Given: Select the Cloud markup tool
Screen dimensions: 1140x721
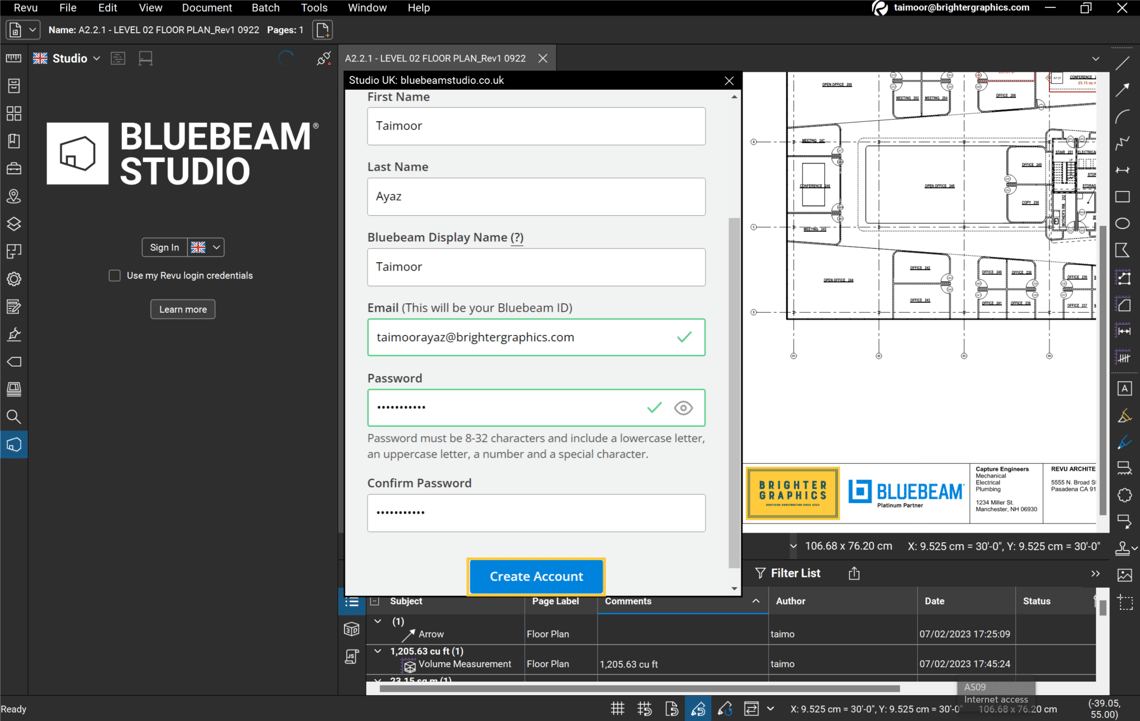Looking at the screenshot, I should click(x=1124, y=495).
